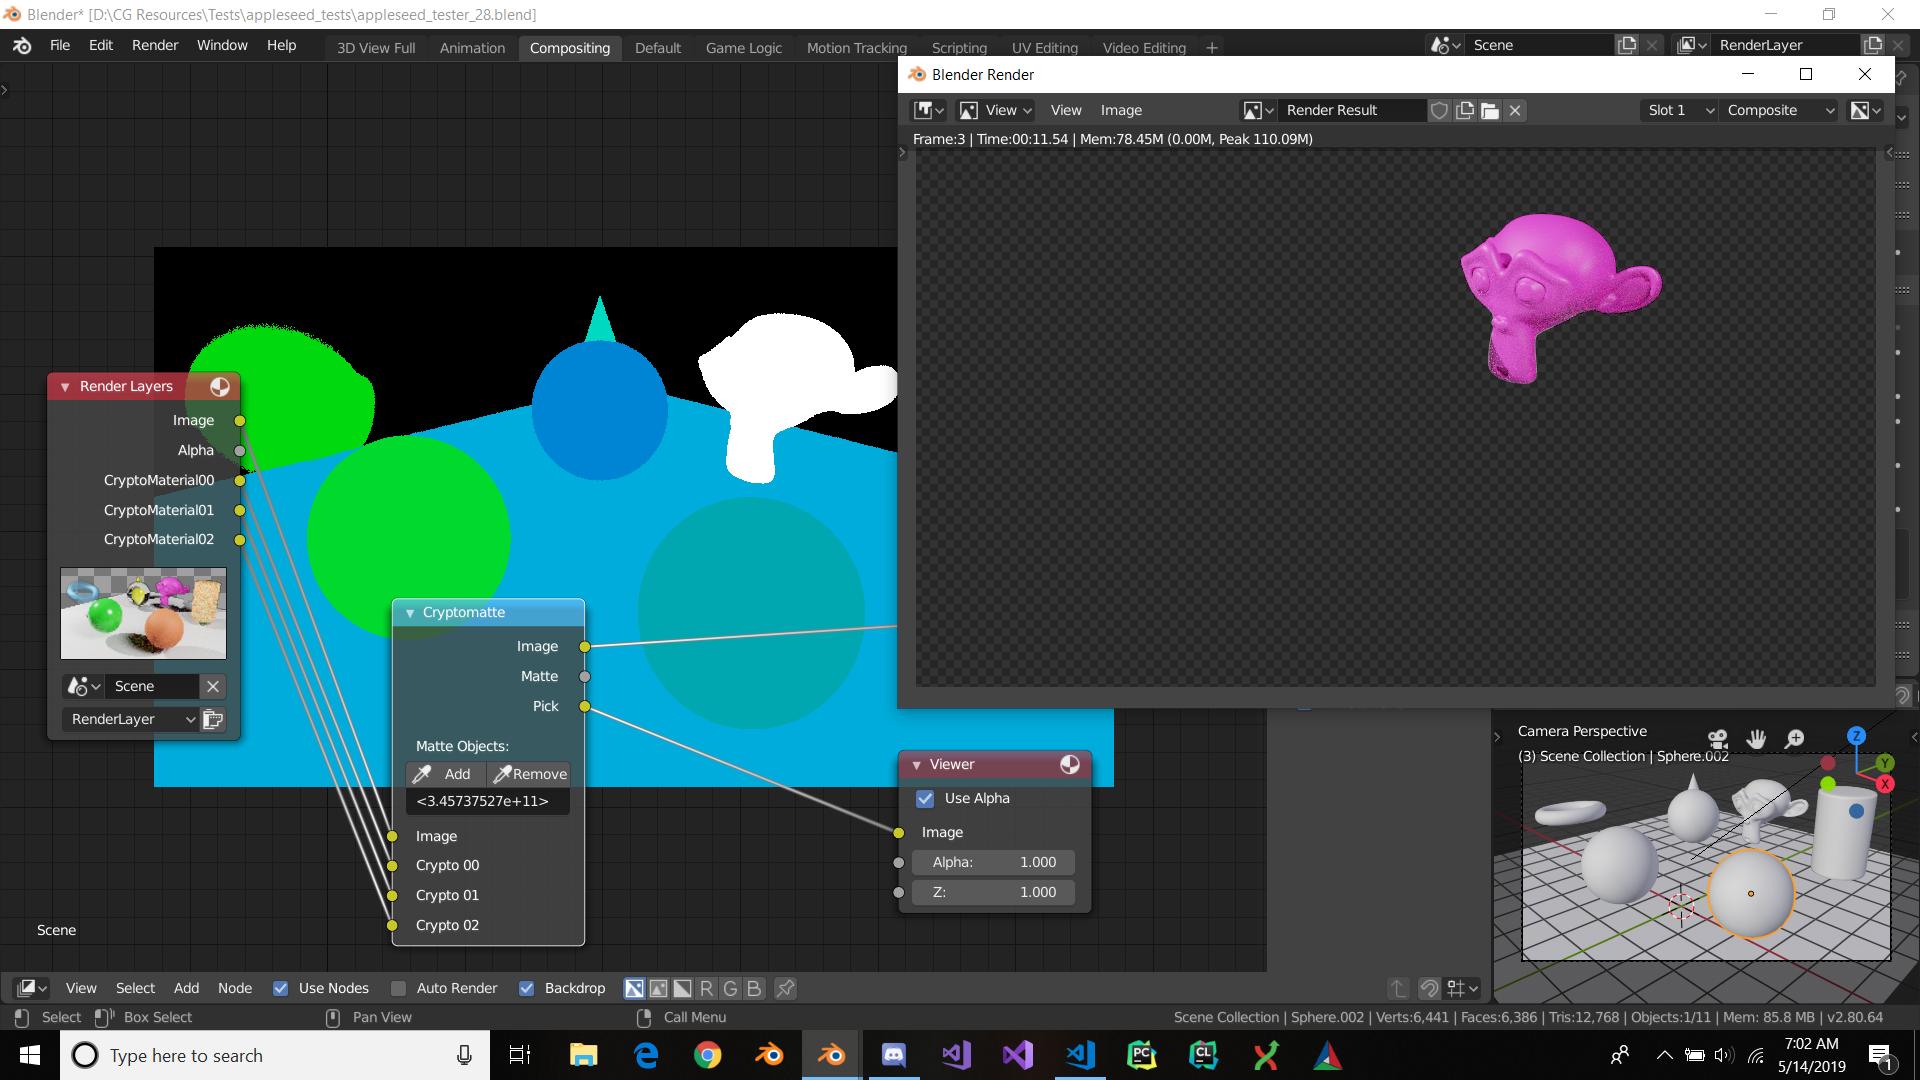Click the zoom magnifier icon in viewport
Screen dimensions: 1920x1080
[x=1795, y=739]
